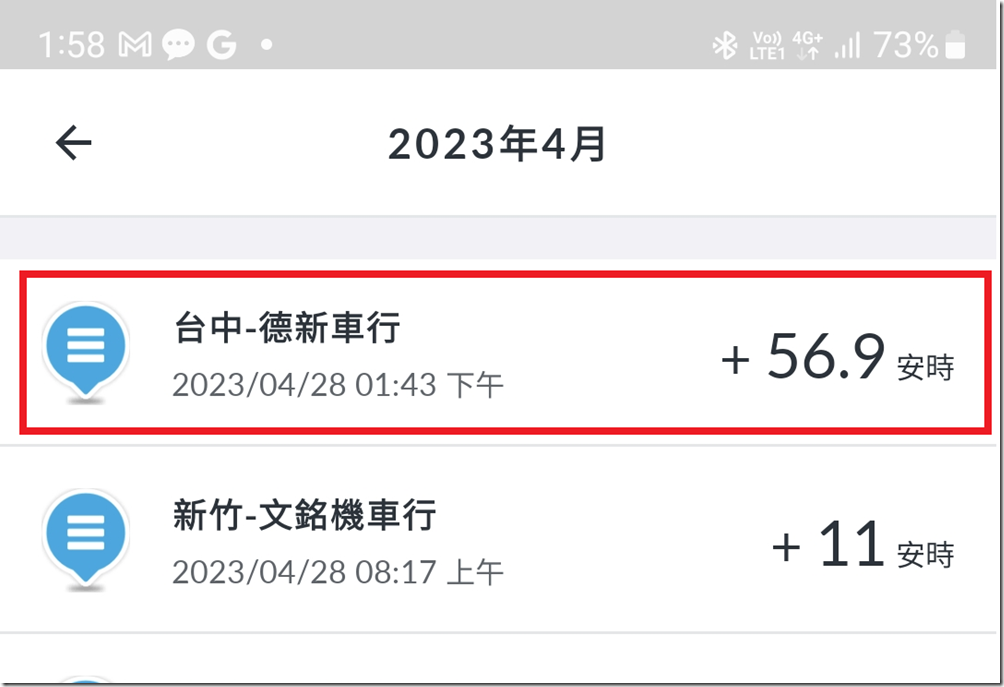
Task: Tap the battery icon in status bar
Action: [957, 45]
